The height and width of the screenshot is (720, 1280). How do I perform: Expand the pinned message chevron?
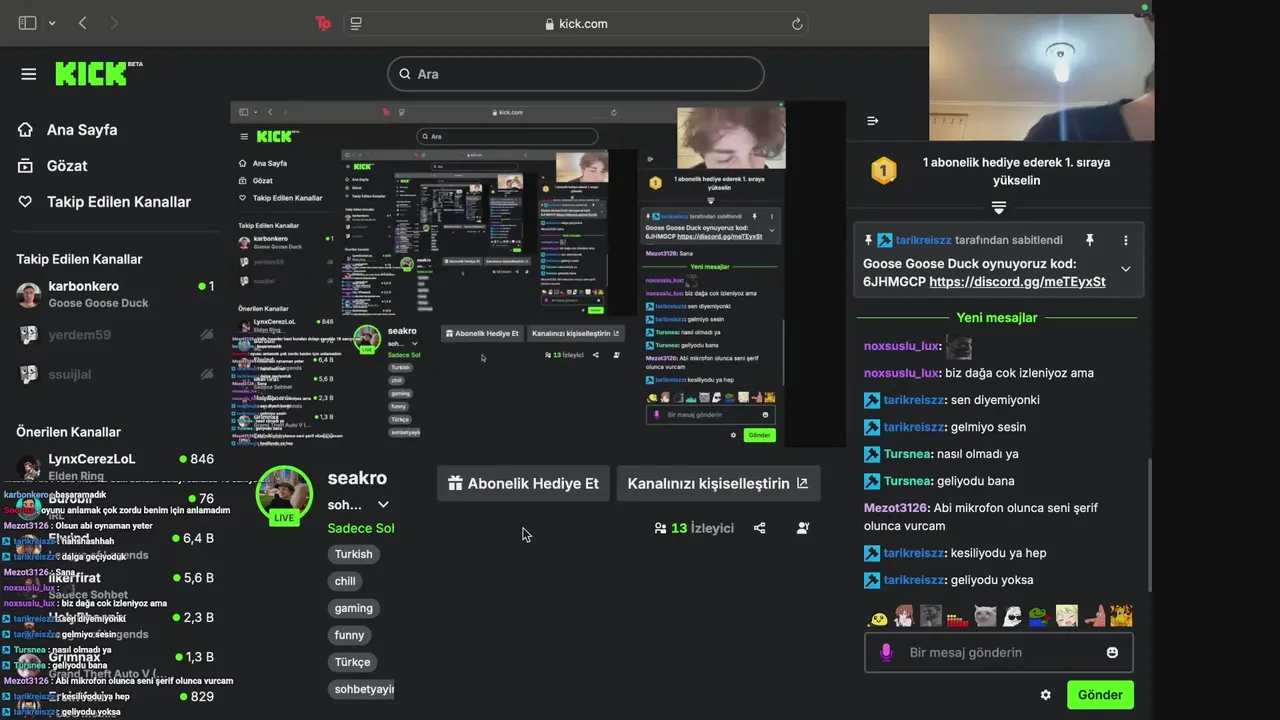point(1126,269)
